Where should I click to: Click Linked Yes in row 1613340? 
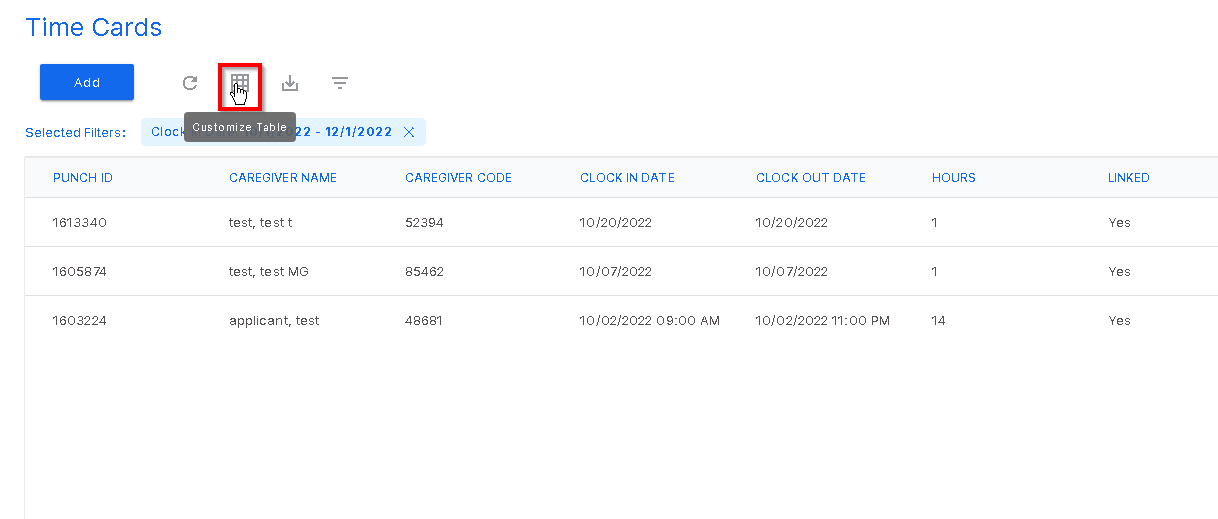1119,222
